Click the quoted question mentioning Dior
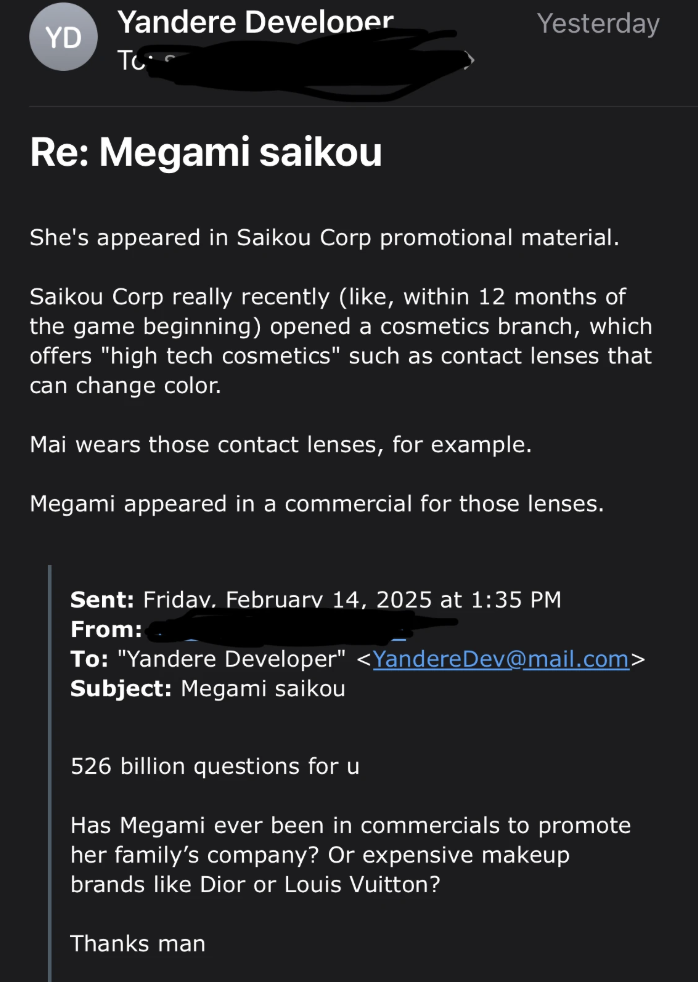698x982 pixels. coord(350,855)
